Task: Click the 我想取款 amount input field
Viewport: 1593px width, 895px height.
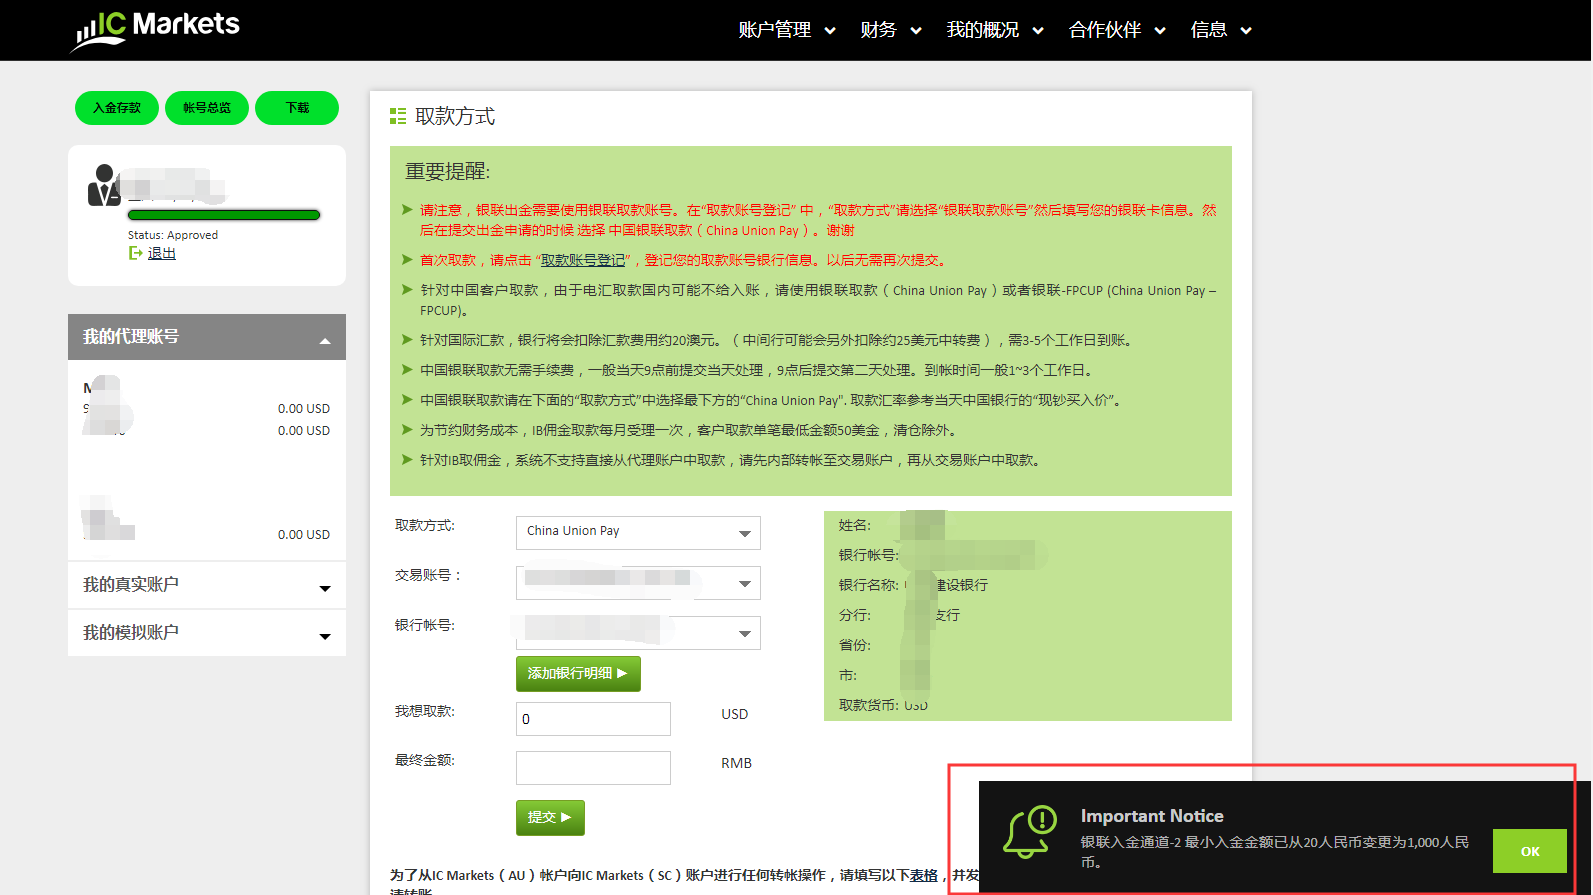Action: (x=593, y=719)
